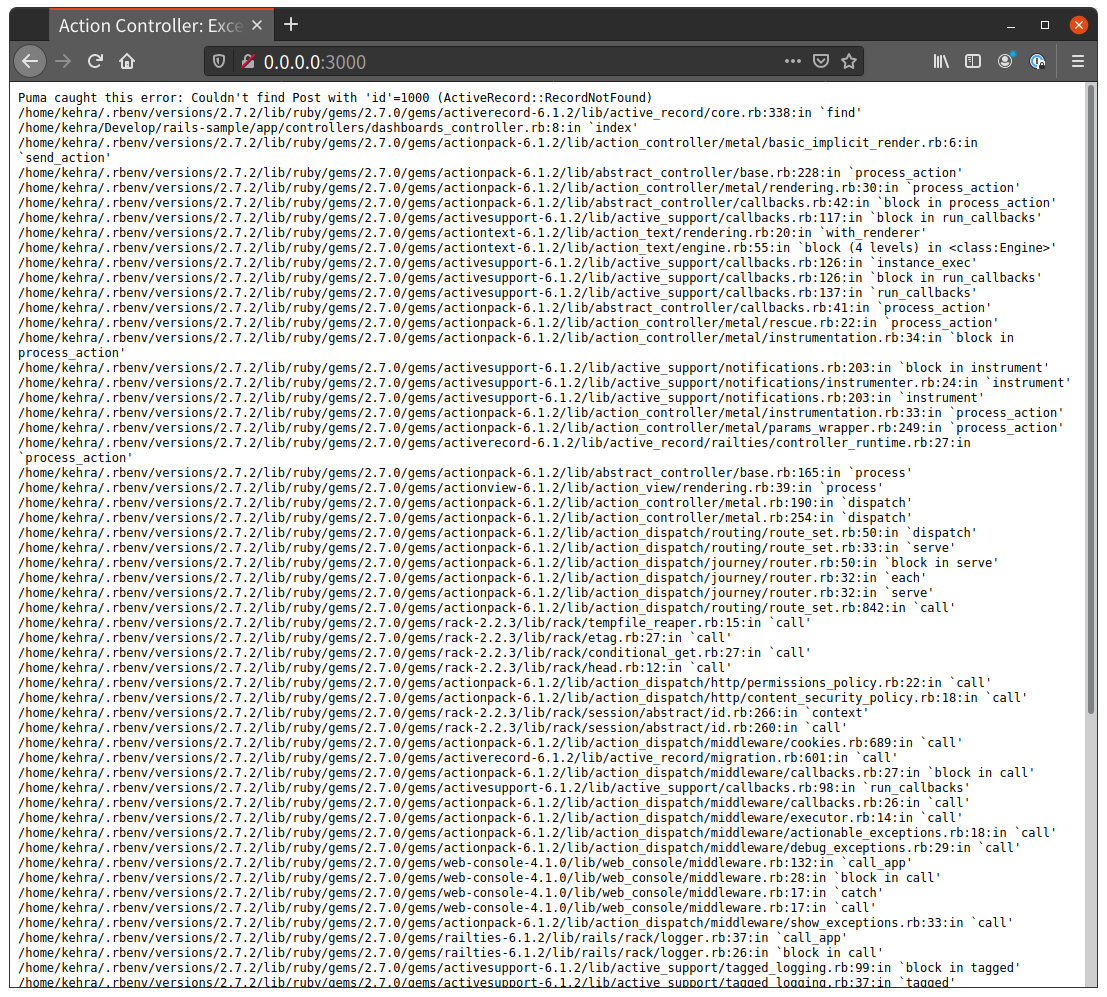The image size is (1107, 997).
Task: Click the params_wrapper.rb:249 trace line
Action: (x=541, y=428)
